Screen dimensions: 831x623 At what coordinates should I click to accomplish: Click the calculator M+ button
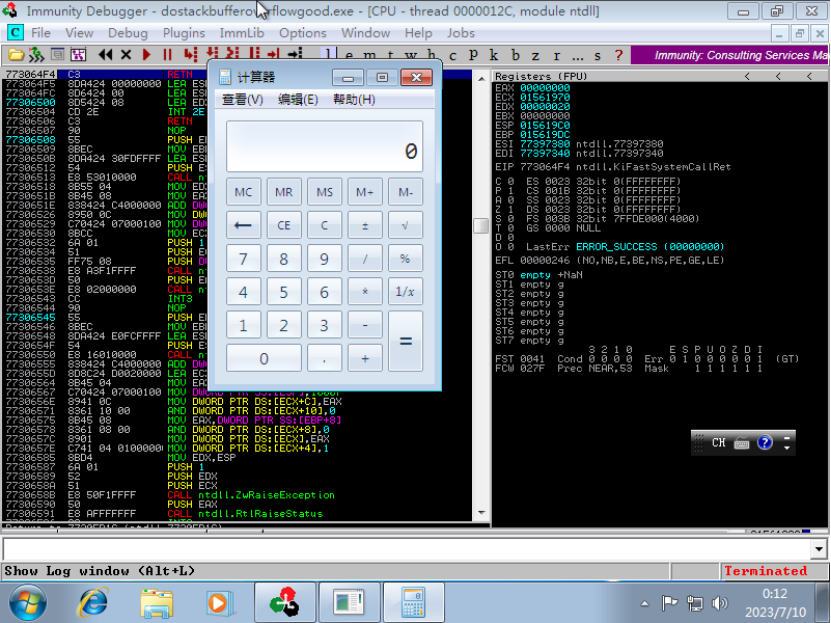click(365, 192)
